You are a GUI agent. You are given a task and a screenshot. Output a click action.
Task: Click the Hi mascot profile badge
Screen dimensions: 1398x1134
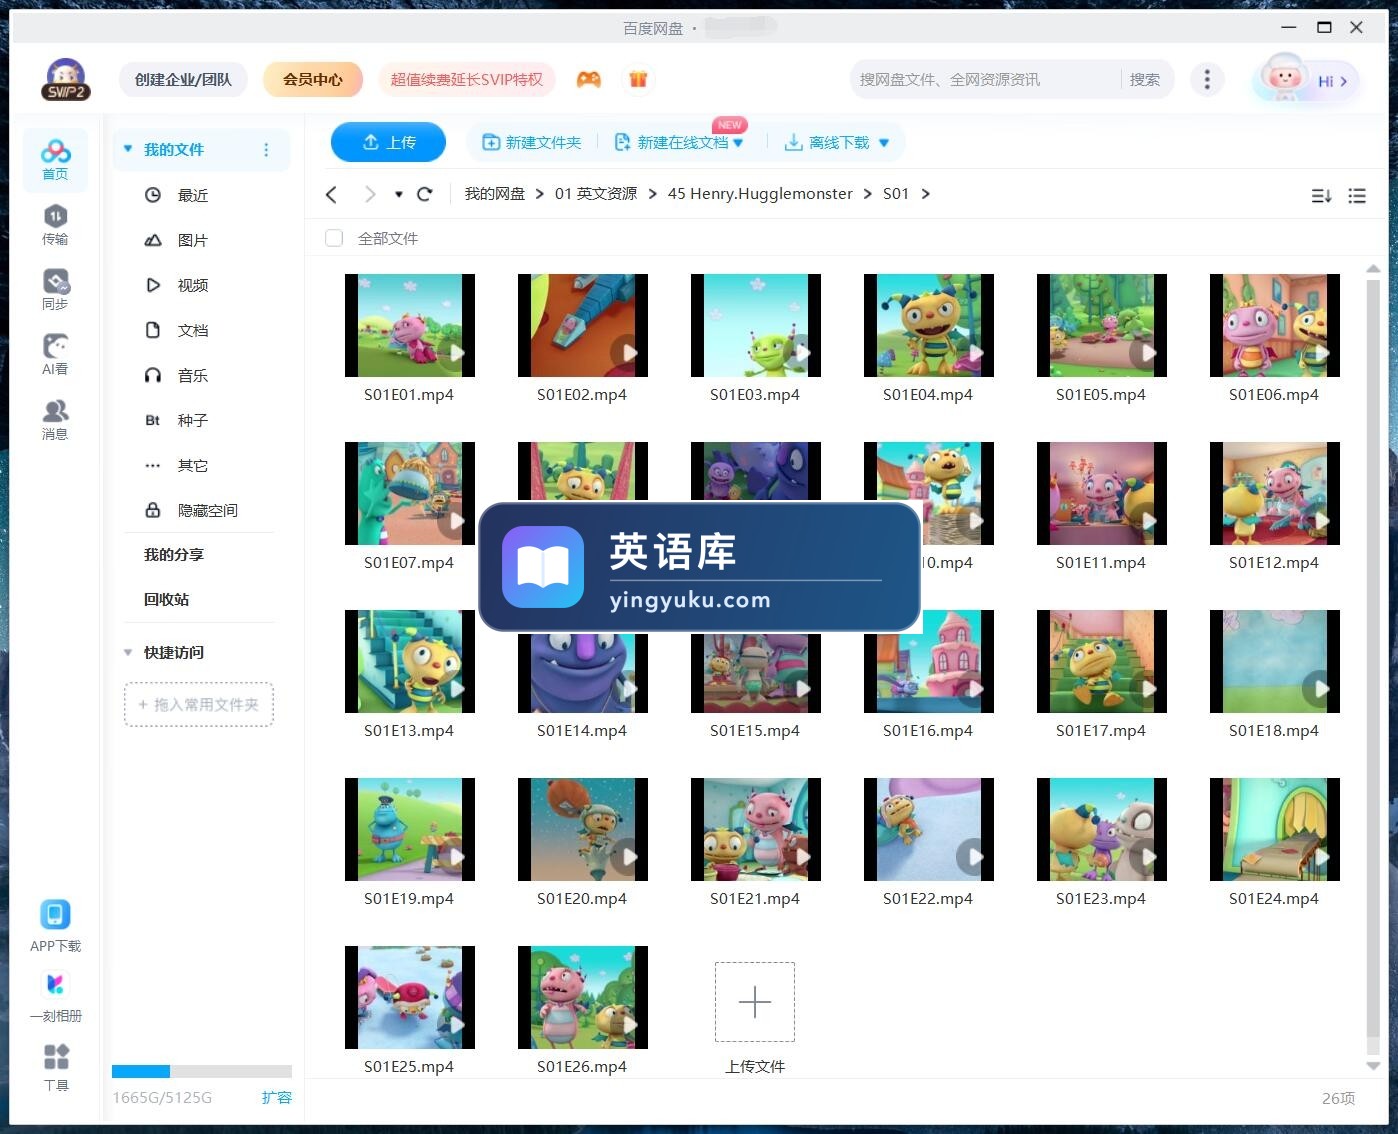pyautogui.click(x=1307, y=79)
